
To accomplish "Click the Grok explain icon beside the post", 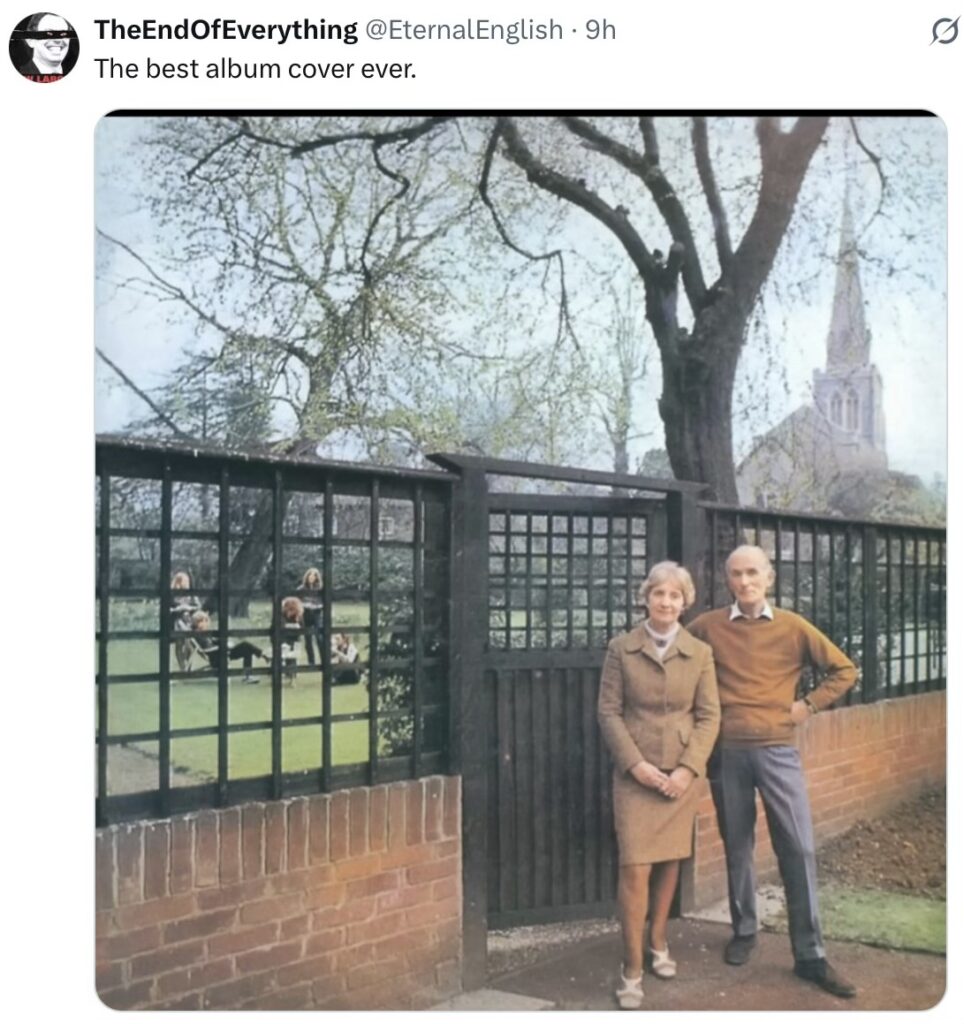I will pyautogui.click(x=944, y=31).
